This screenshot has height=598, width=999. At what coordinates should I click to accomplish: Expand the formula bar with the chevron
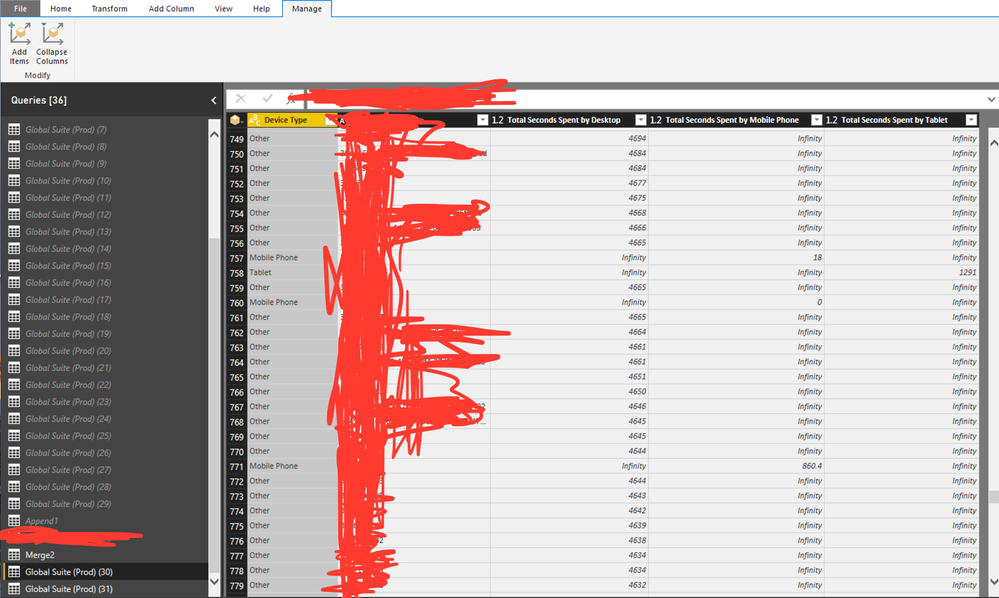pyautogui.click(x=991, y=99)
